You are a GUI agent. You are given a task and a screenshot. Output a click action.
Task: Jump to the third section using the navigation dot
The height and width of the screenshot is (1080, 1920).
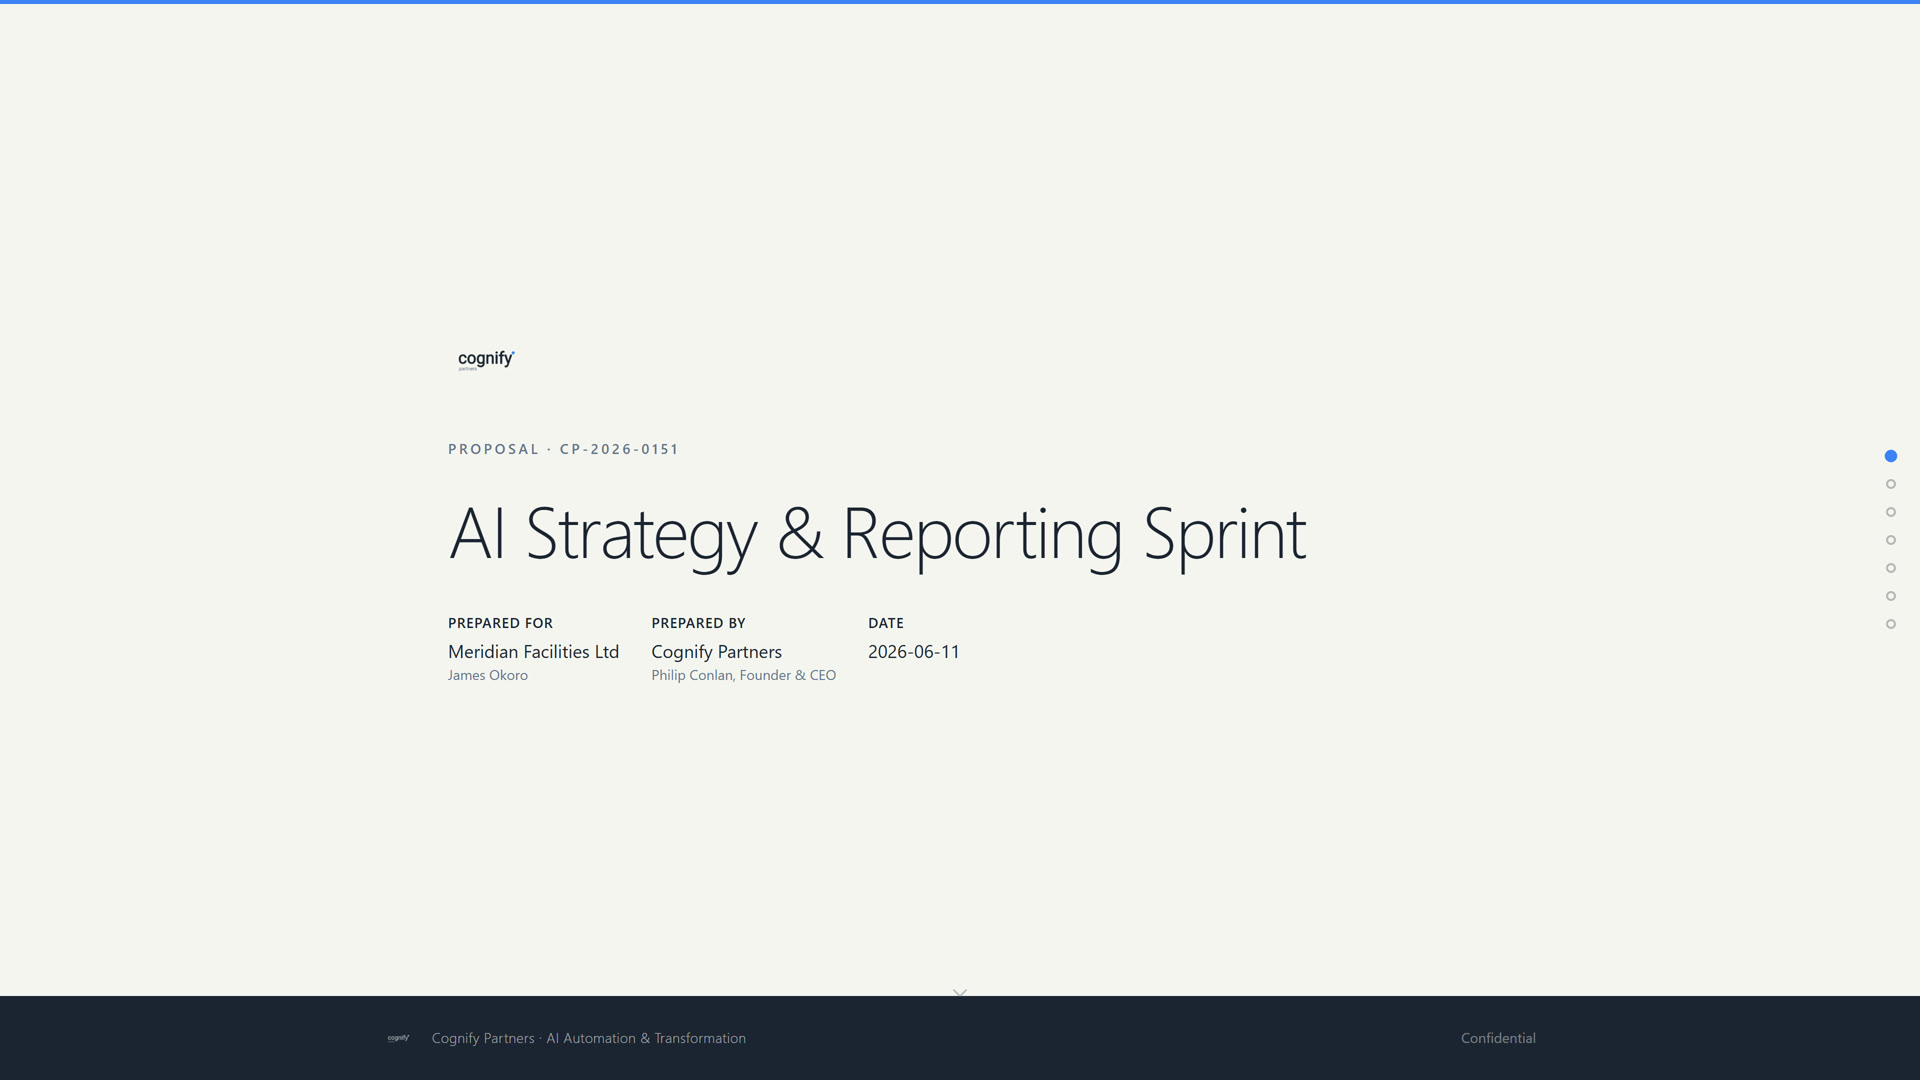coord(1891,512)
